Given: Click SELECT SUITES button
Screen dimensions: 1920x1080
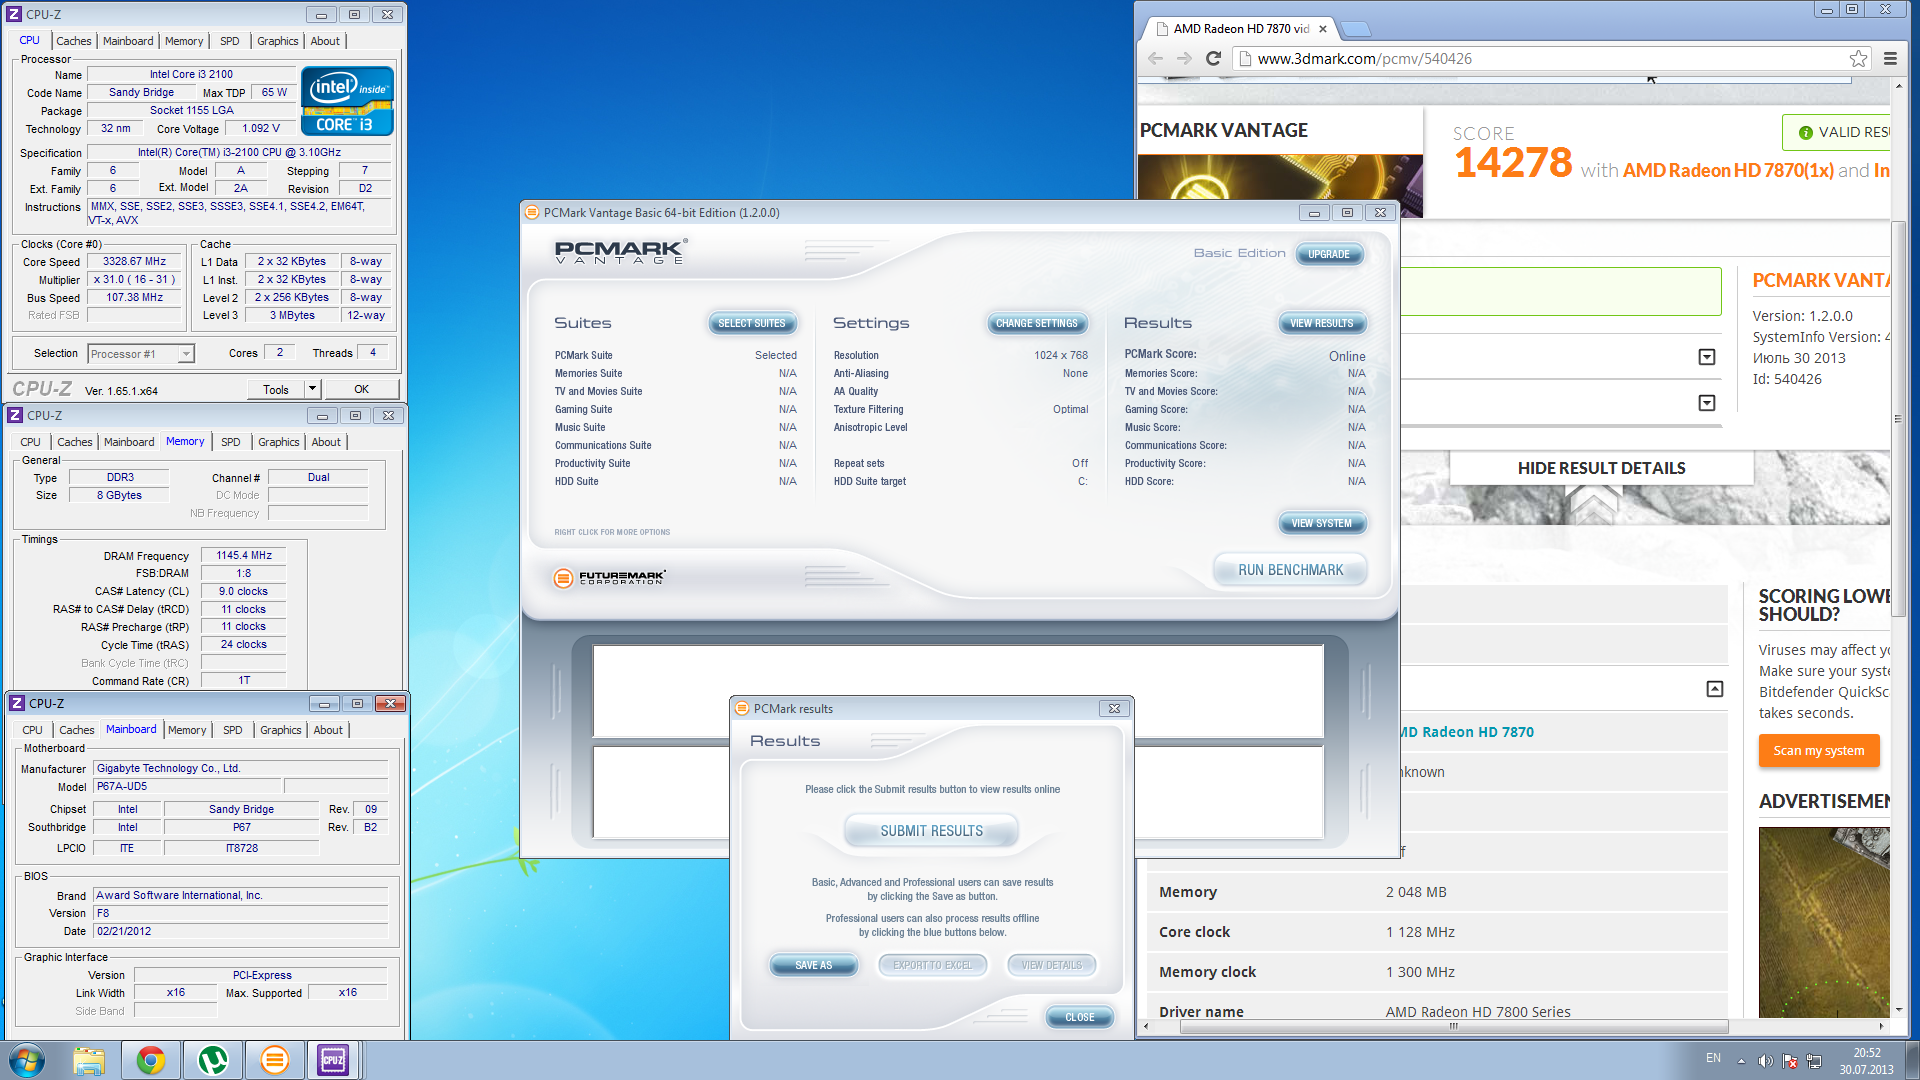Looking at the screenshot, I should [x=752, y=323].
